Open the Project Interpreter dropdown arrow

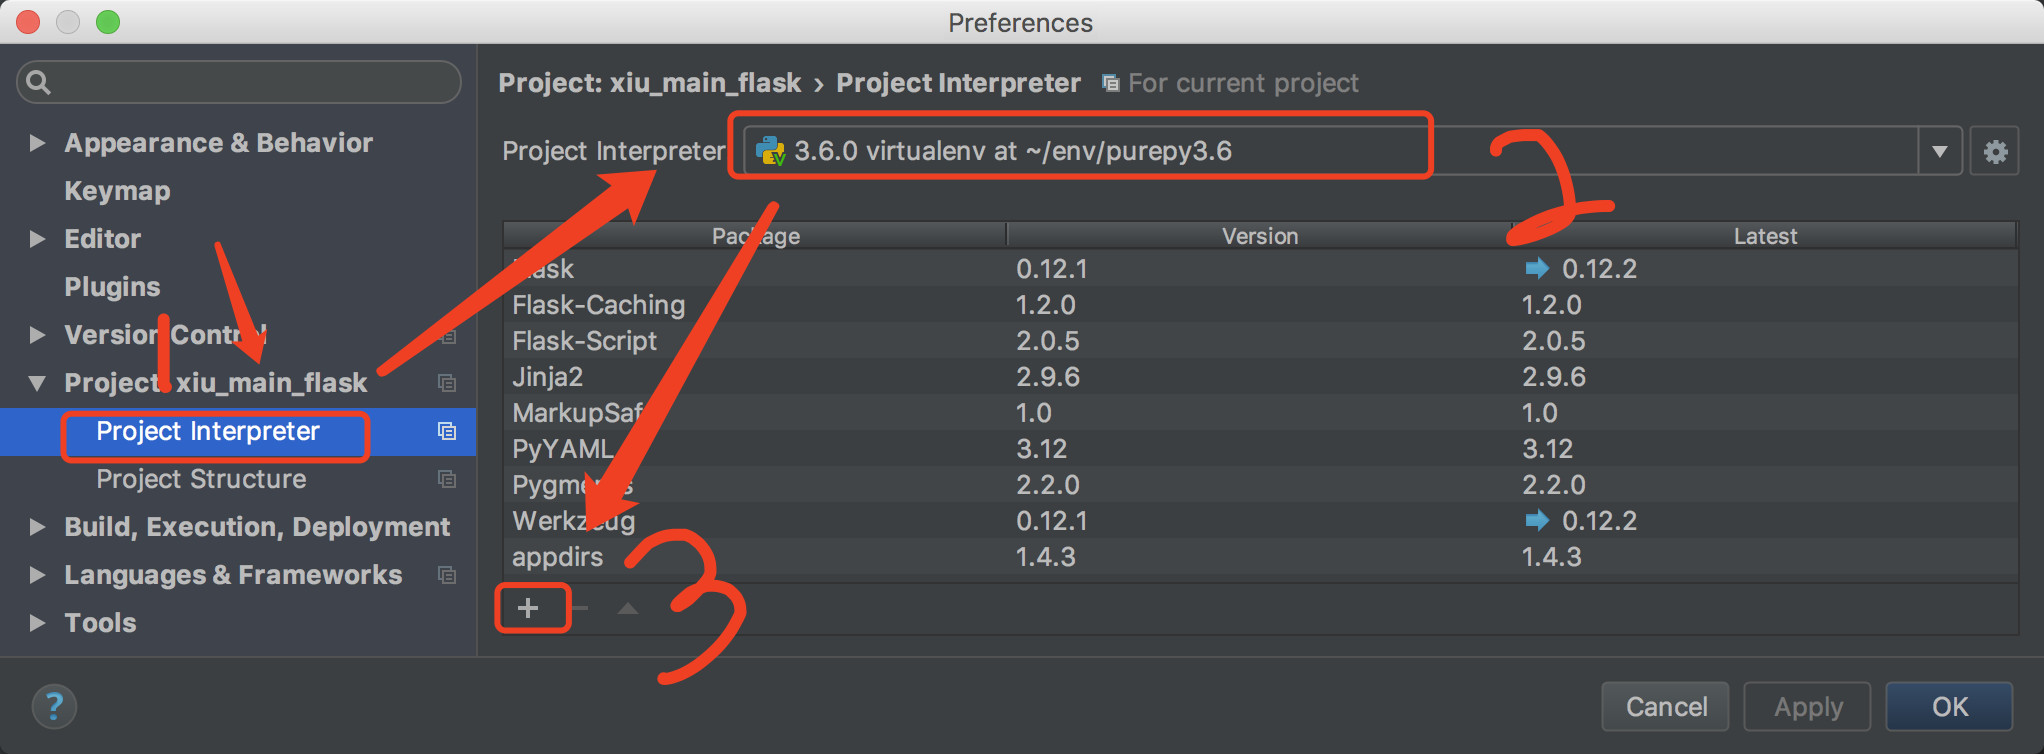[x=1940, y=152]
